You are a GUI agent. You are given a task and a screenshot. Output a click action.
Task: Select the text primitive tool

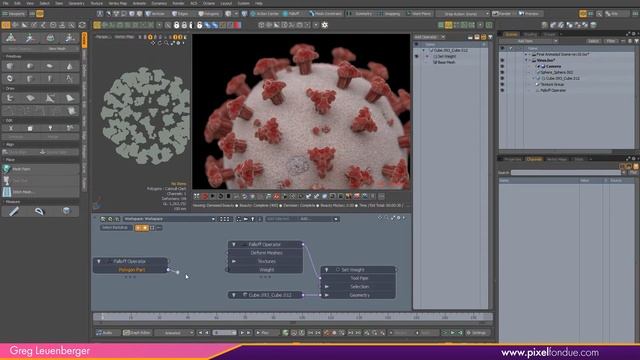69,78
